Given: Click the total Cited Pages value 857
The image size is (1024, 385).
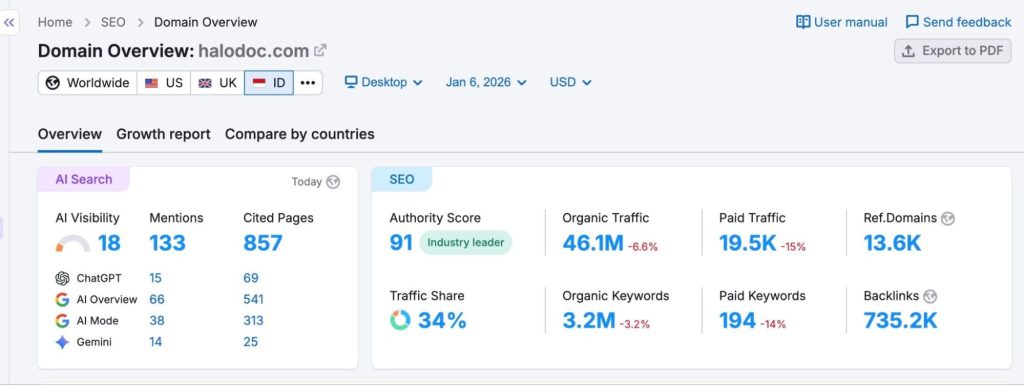Looking at the screenshot, I should (263, 243).
